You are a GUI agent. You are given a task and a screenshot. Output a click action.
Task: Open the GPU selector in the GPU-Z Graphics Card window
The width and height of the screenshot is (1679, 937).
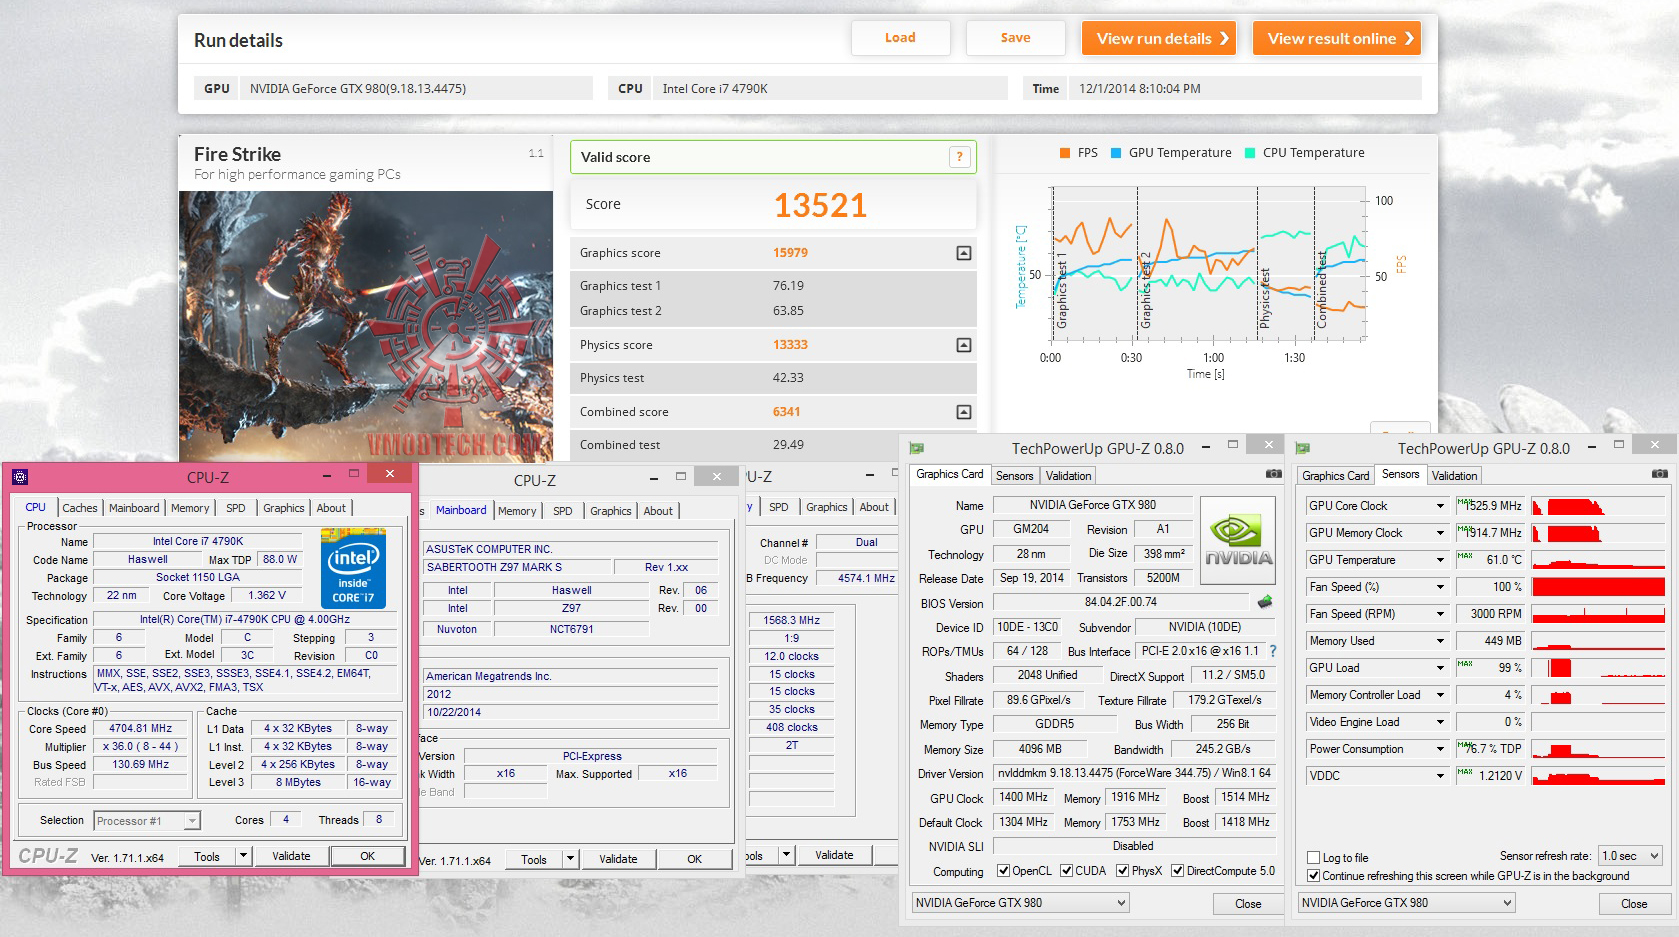point(1020,903)
